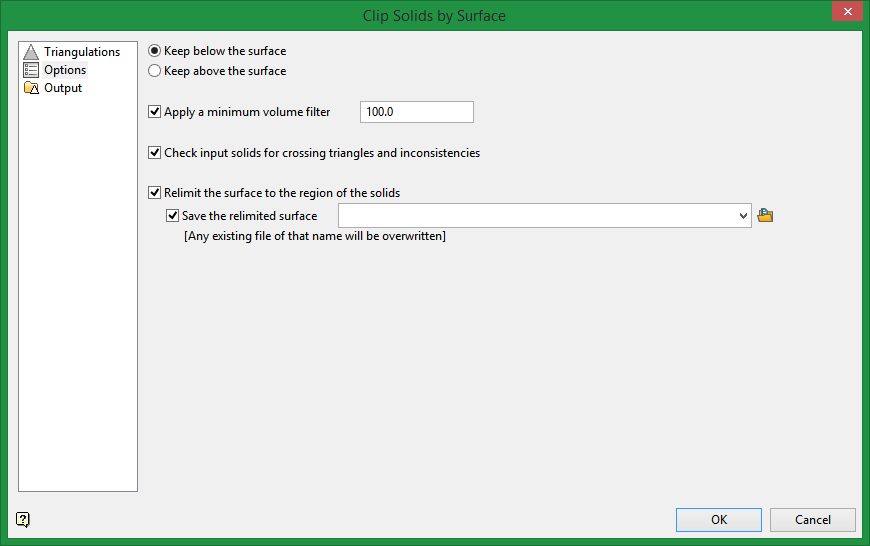
Task: Switch to the Options page
Action: (x=65, y=70)
